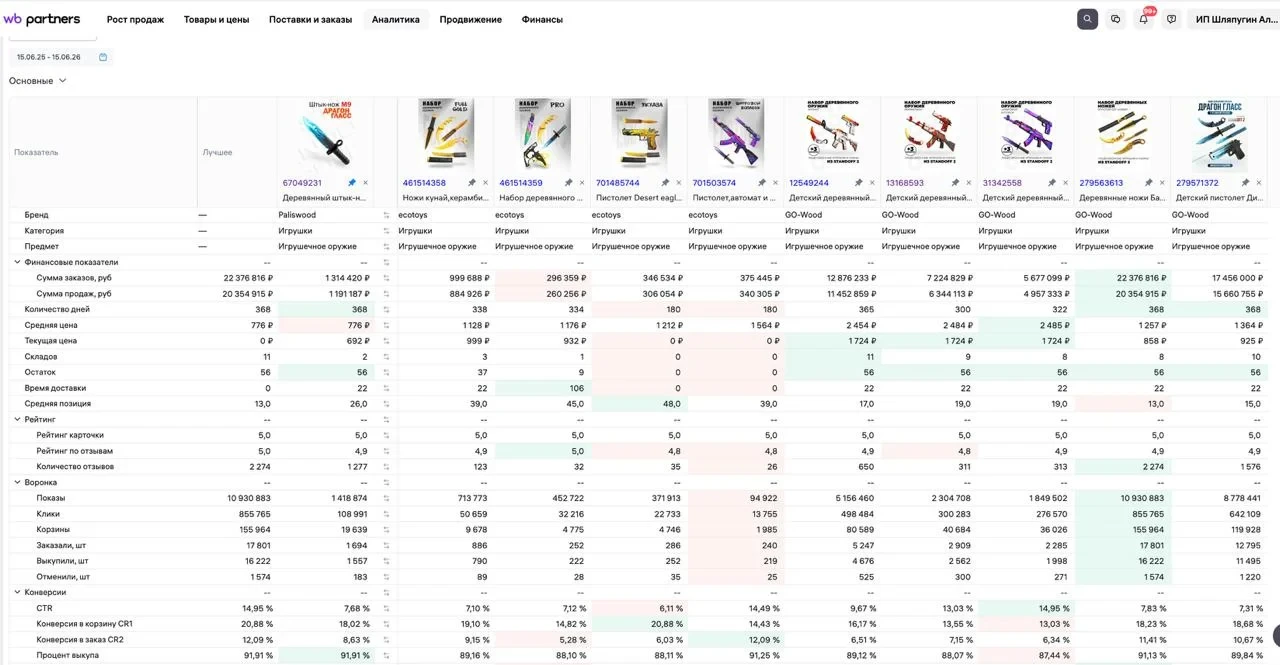The height and width of the screenshot is (665, 1280).
Task: Open the help question mark icon
Action: (x=1172, y=19)
